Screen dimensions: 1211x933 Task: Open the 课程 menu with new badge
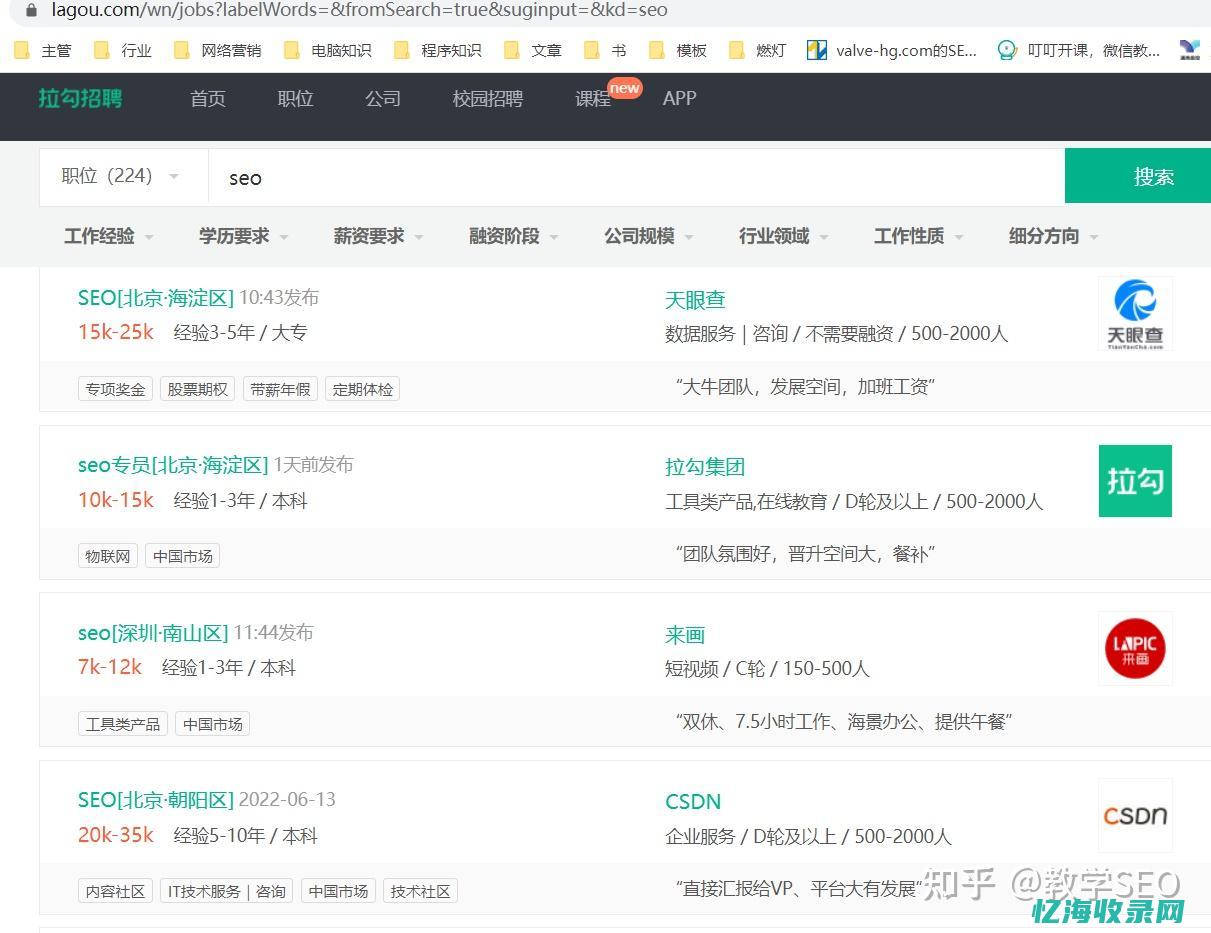pyautogui.click(x=592, y=99)
